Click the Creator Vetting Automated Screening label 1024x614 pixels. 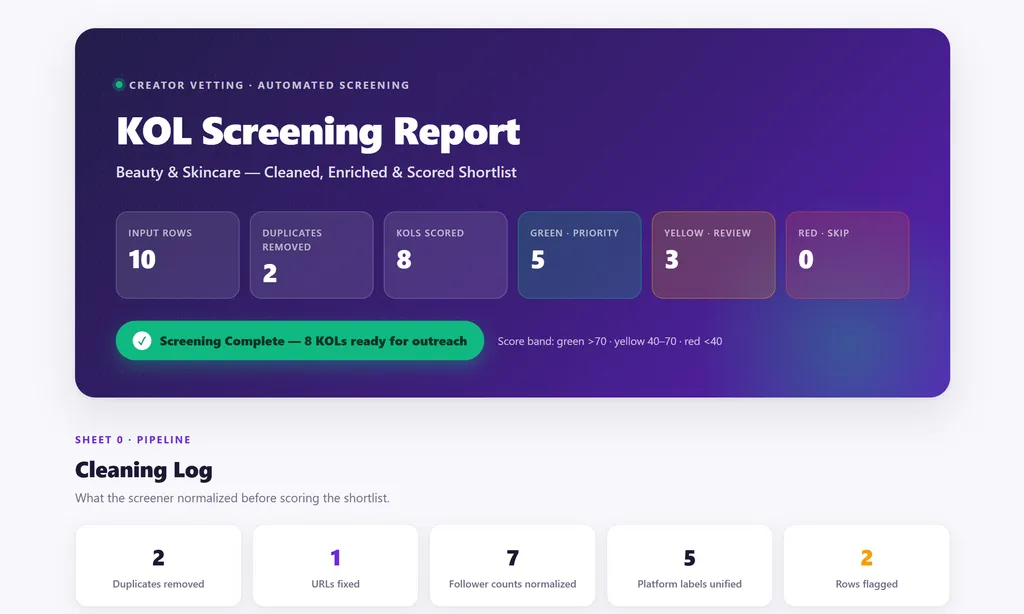[269, 85]
